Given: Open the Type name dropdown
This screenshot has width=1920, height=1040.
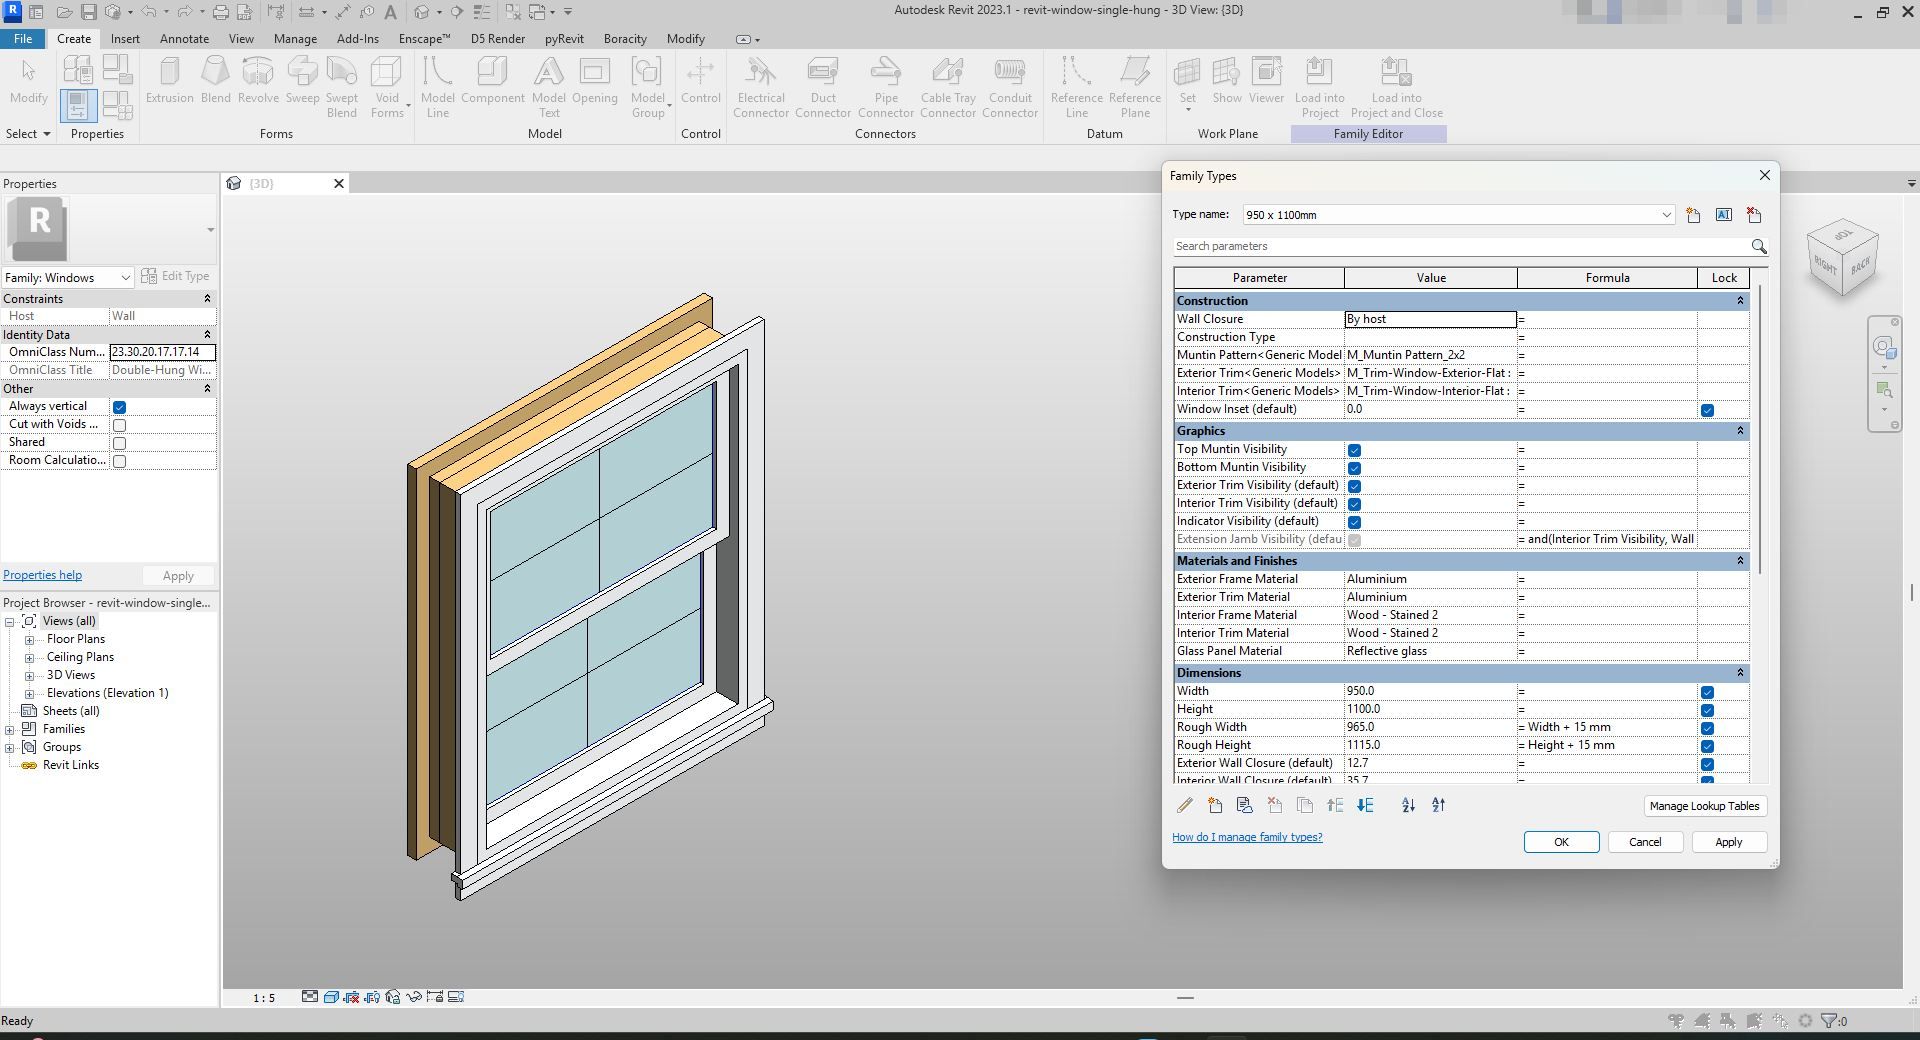Looking at the screenshot, I should point(1666,215).
